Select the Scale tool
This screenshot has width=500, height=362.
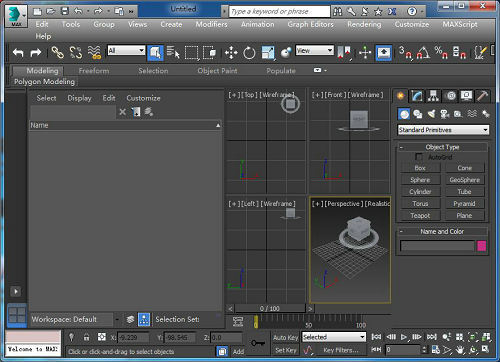tap(268, 53)
